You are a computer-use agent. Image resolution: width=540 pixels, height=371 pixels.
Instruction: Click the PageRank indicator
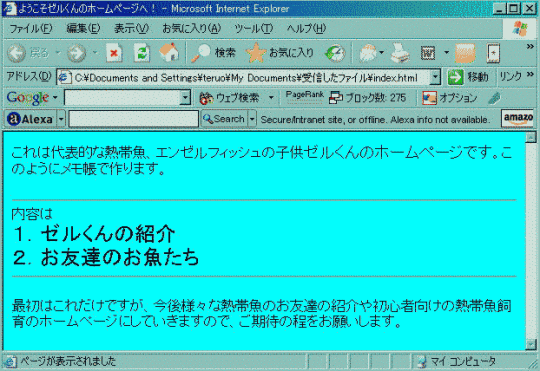pyautogui.click(x=304, y=97)
